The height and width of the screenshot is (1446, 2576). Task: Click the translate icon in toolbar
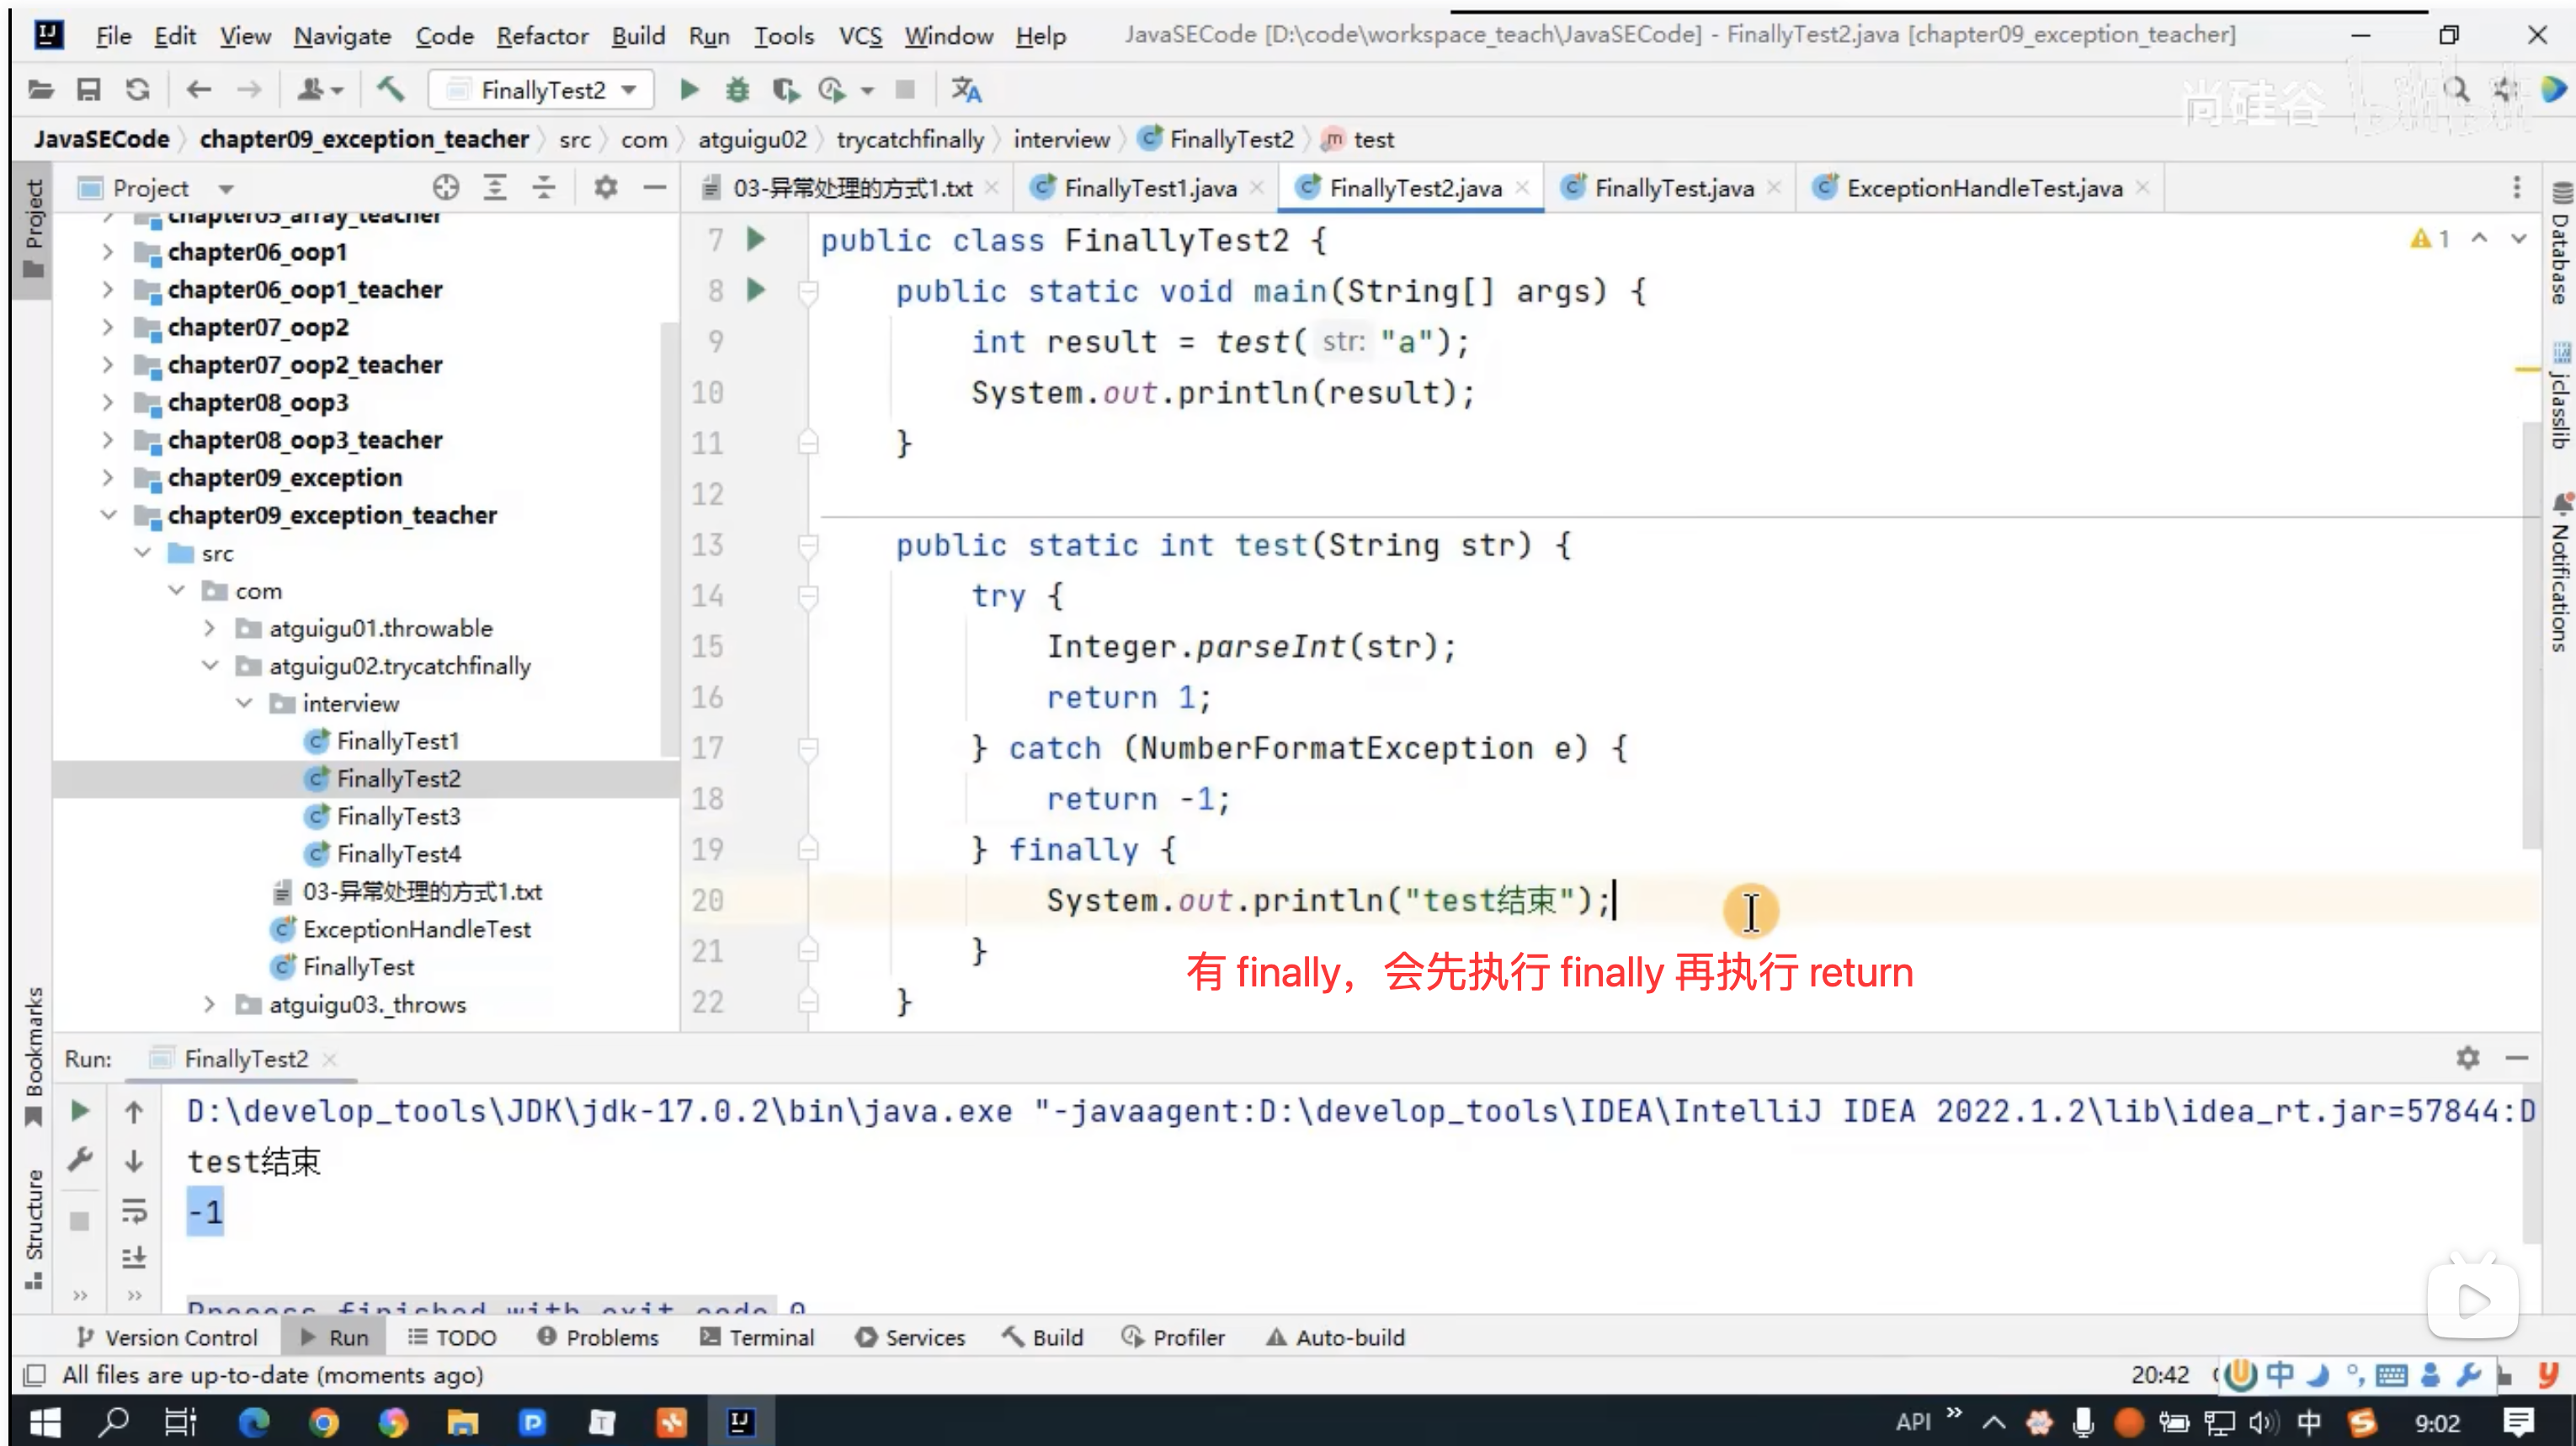[x=965, y=90]
